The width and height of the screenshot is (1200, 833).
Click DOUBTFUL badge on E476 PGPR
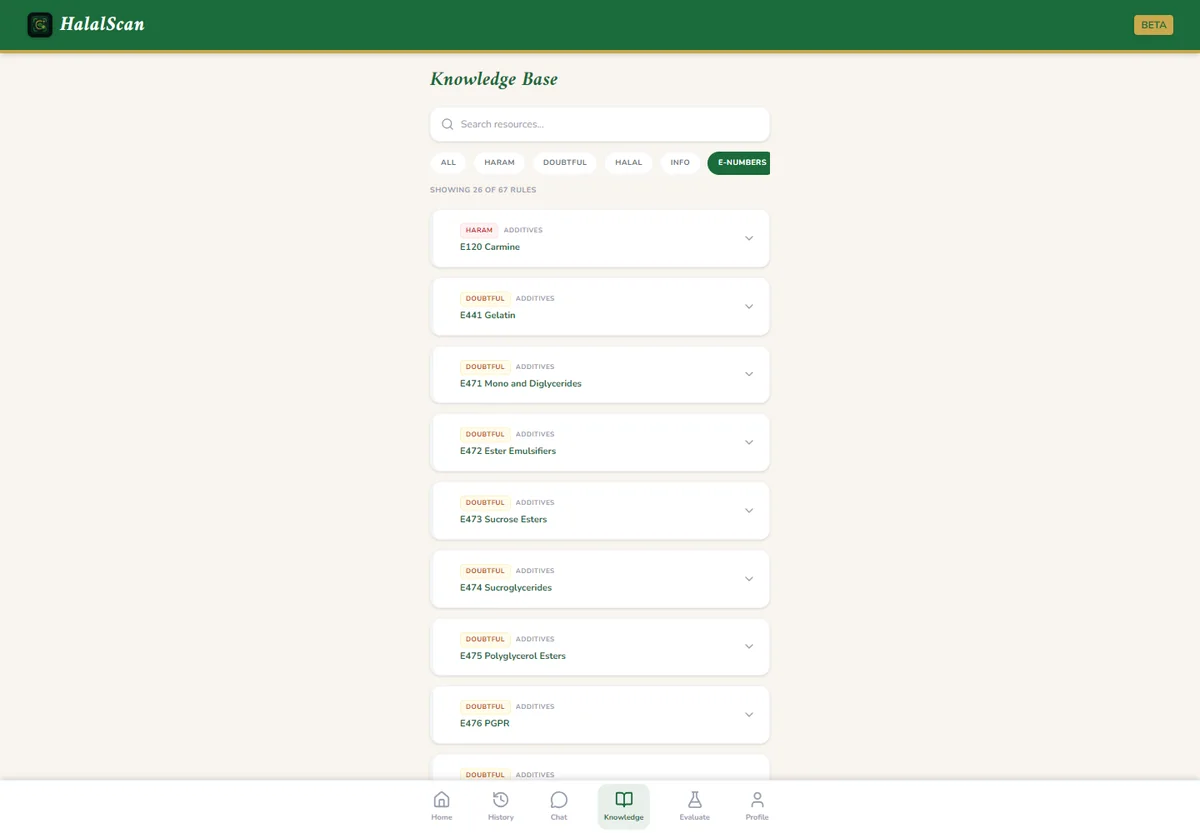(485, 707)
